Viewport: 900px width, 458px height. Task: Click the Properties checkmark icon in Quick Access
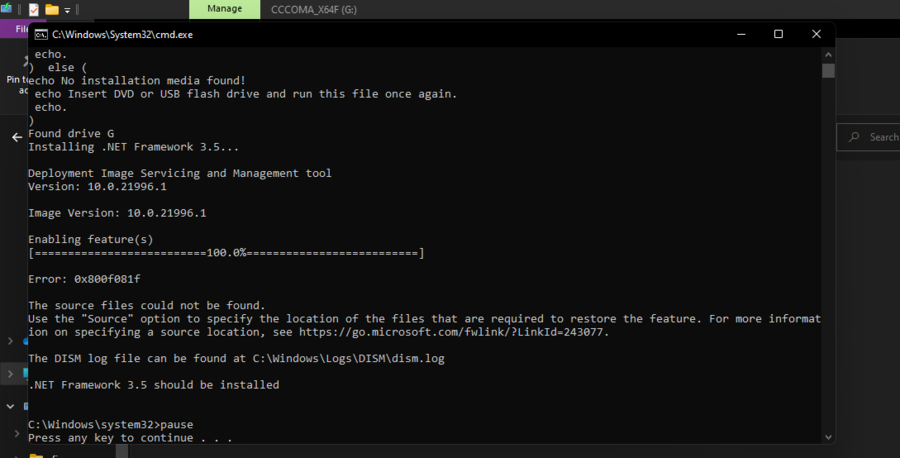click(x=33, y=9)
